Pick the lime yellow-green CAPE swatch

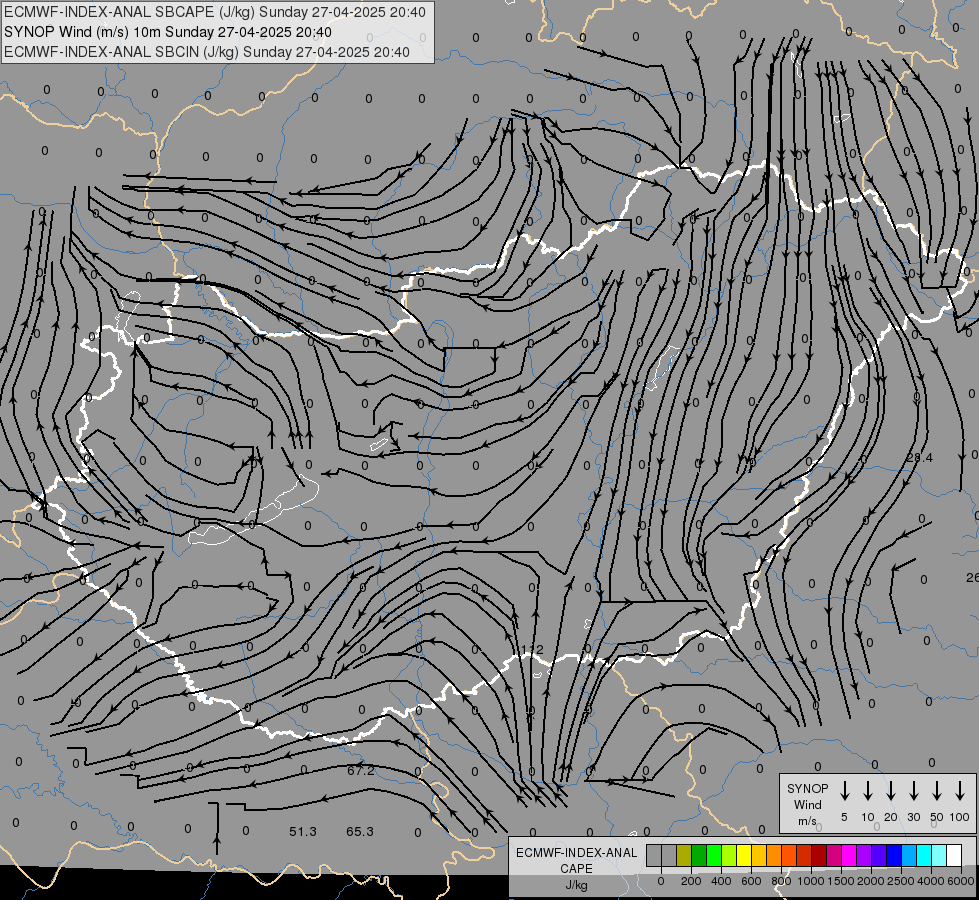point(729,855)
